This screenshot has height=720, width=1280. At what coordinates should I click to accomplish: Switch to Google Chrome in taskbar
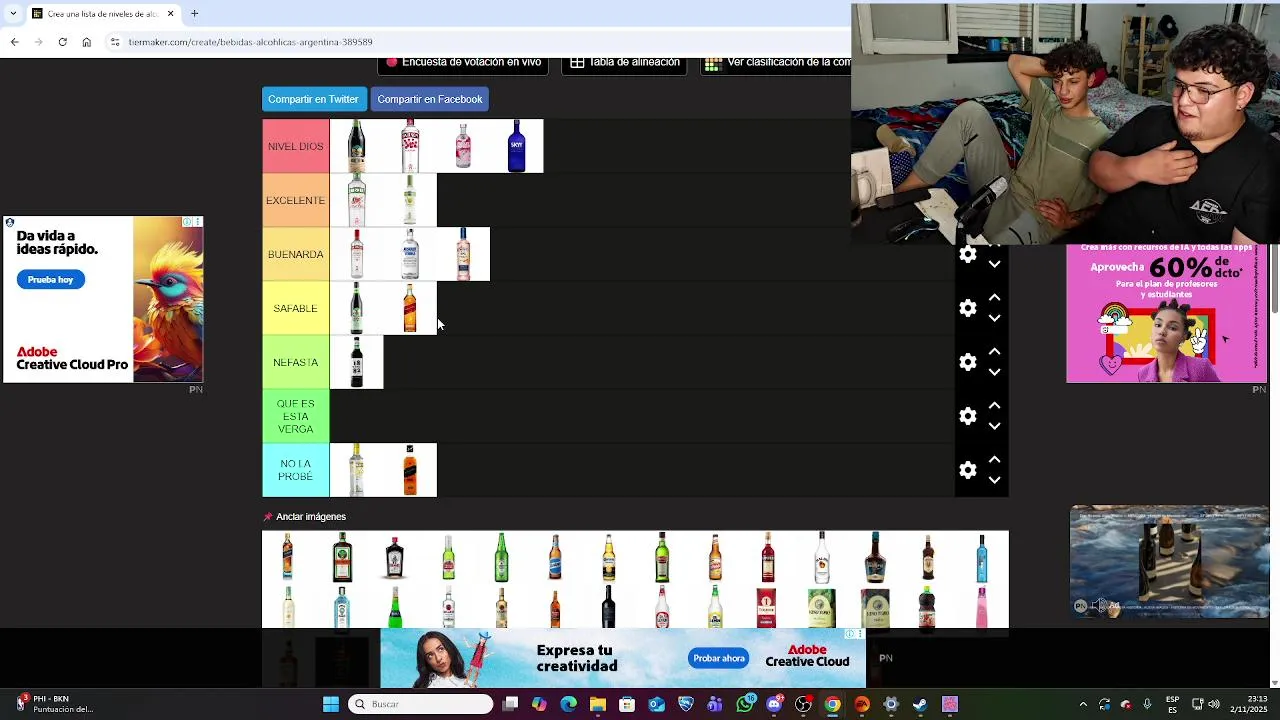(832, 704)
